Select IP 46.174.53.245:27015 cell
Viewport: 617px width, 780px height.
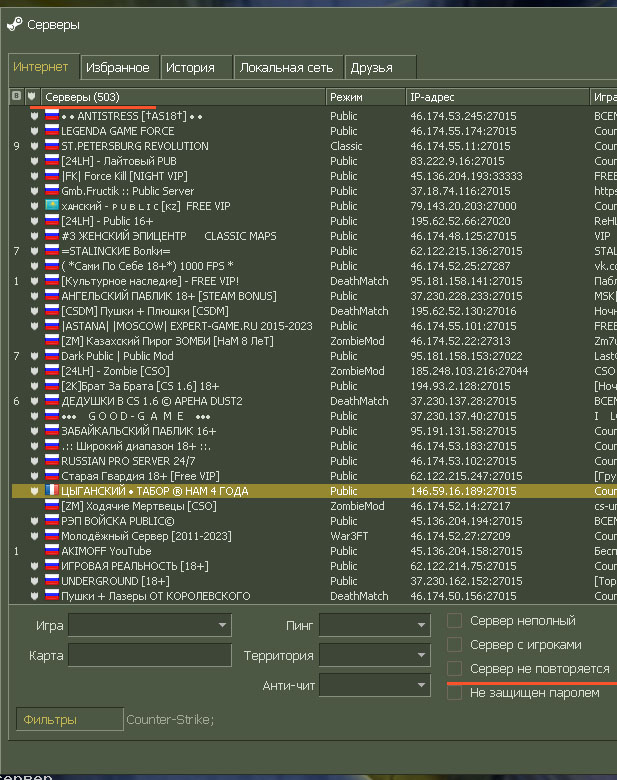click(x=463, y=116)
